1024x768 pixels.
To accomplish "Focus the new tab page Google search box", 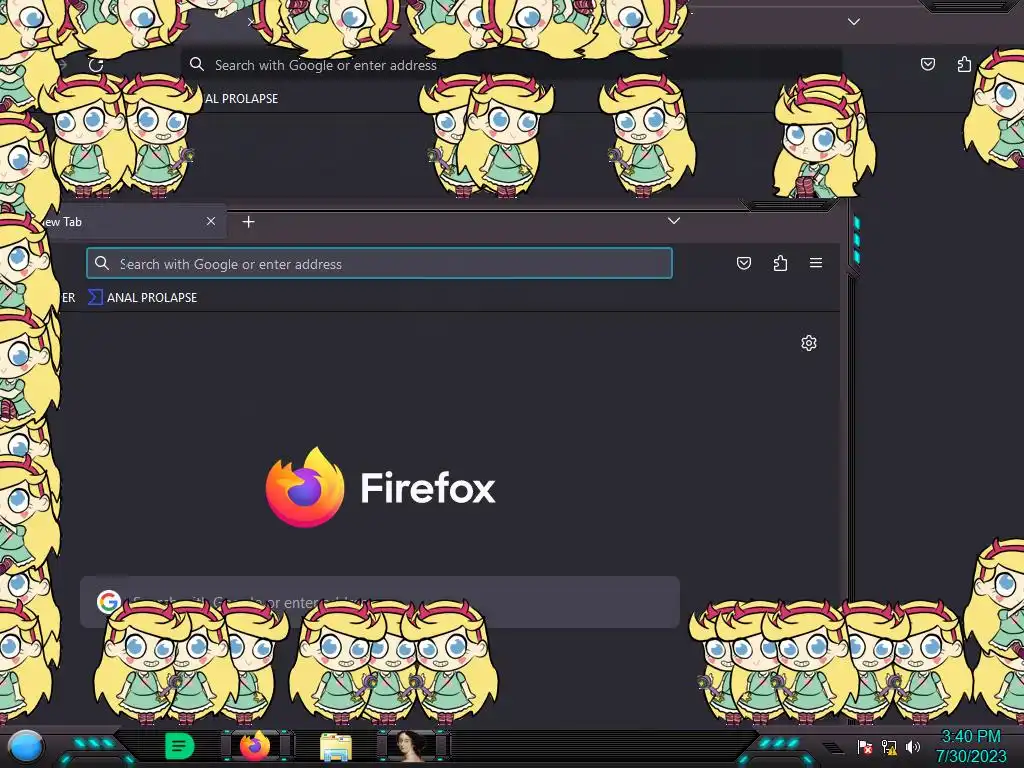I will click(x=379, y=601).
